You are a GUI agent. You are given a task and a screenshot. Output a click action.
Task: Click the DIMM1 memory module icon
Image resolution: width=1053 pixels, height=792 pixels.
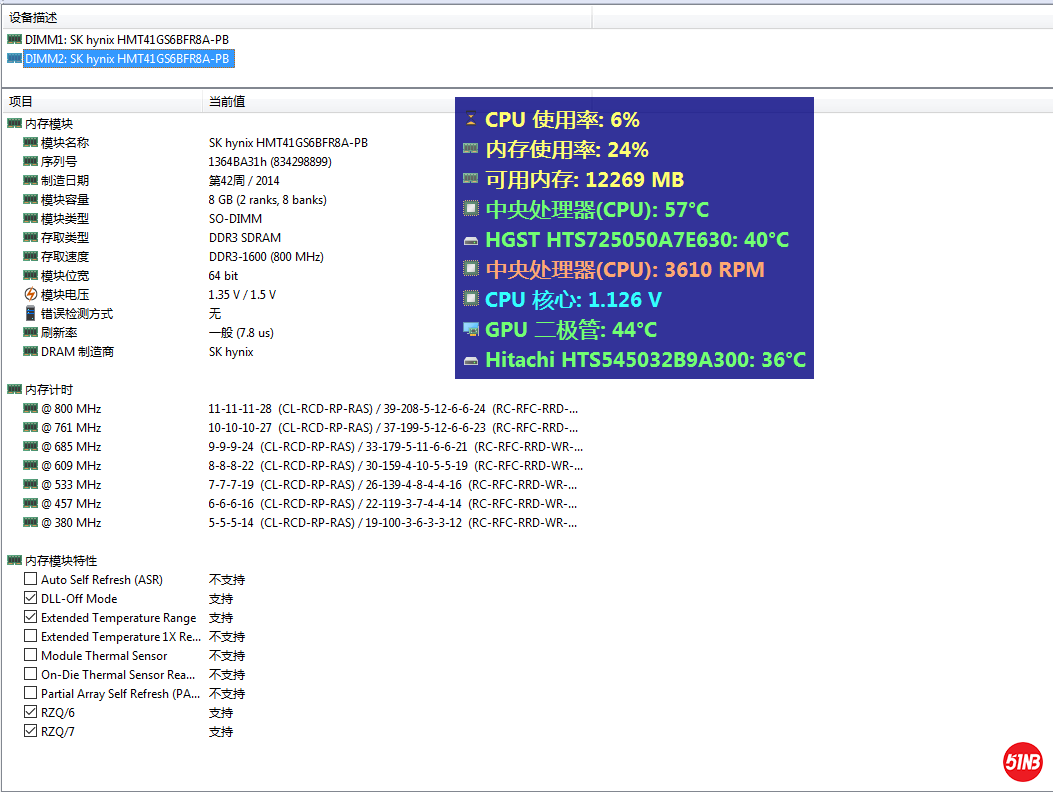[x=14, y=40]
